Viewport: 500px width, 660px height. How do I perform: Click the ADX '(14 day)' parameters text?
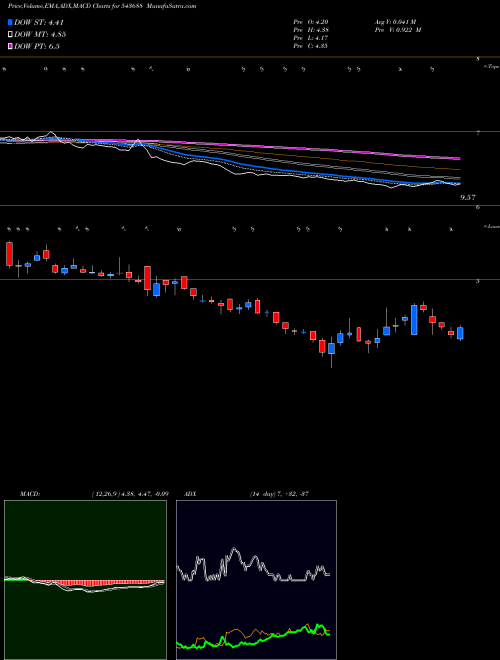(x=262, y=494)
